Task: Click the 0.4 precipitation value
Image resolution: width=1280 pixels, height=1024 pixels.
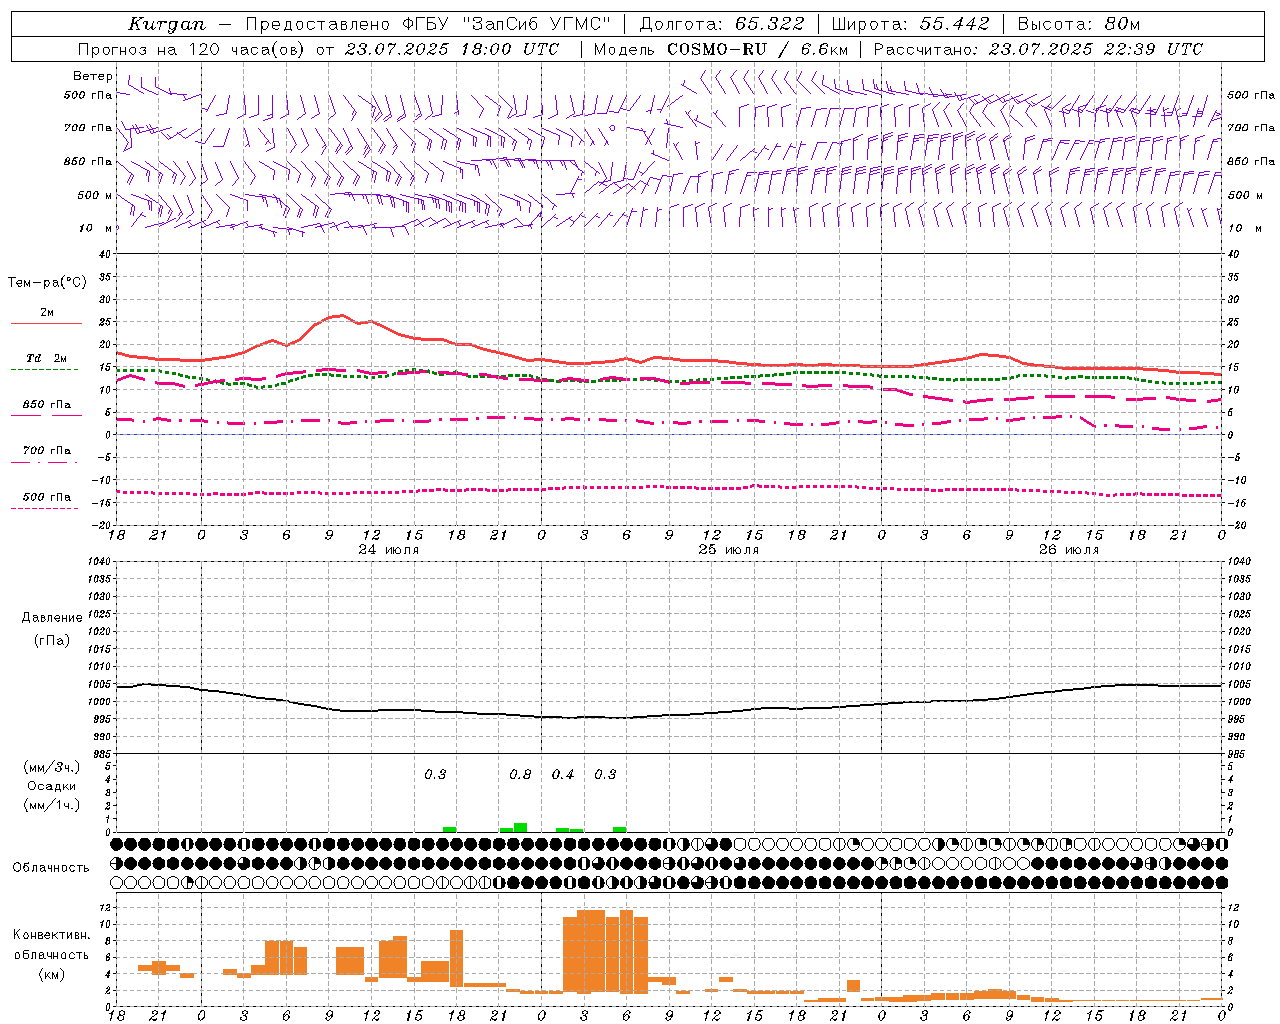Action: [x=563, y=775]
